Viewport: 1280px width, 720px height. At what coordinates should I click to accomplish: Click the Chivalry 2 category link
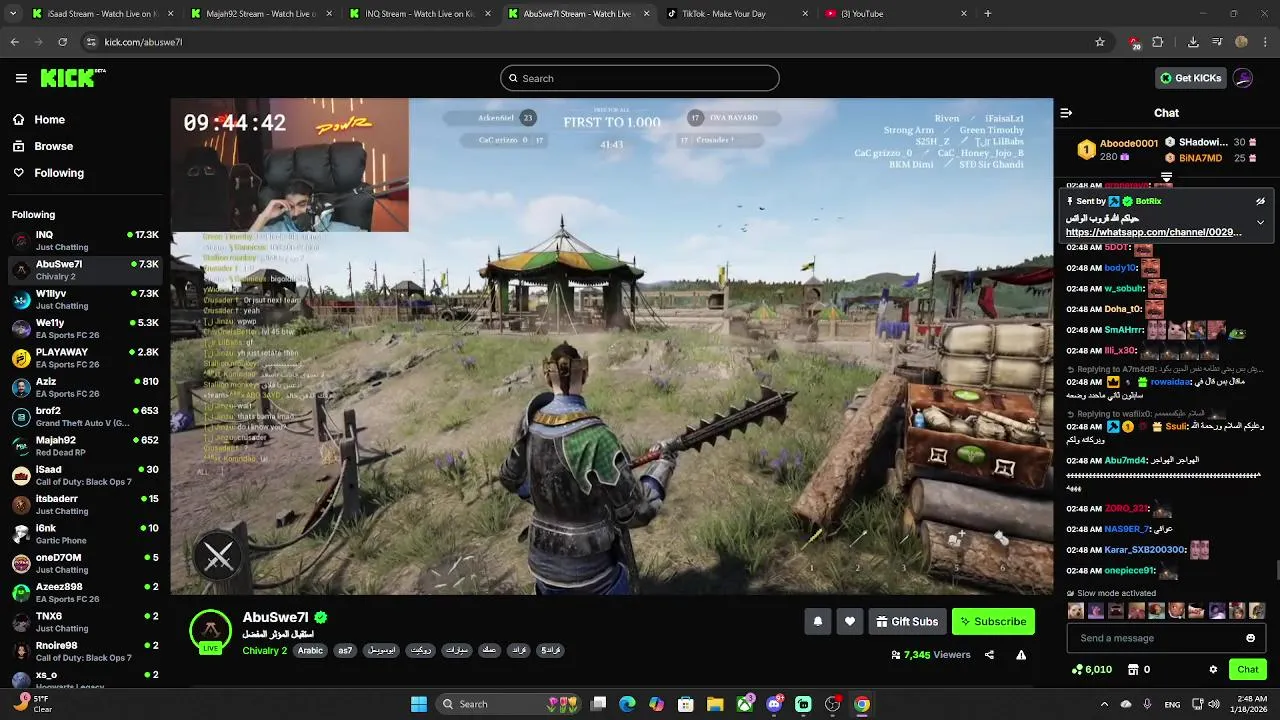point(264,651)
